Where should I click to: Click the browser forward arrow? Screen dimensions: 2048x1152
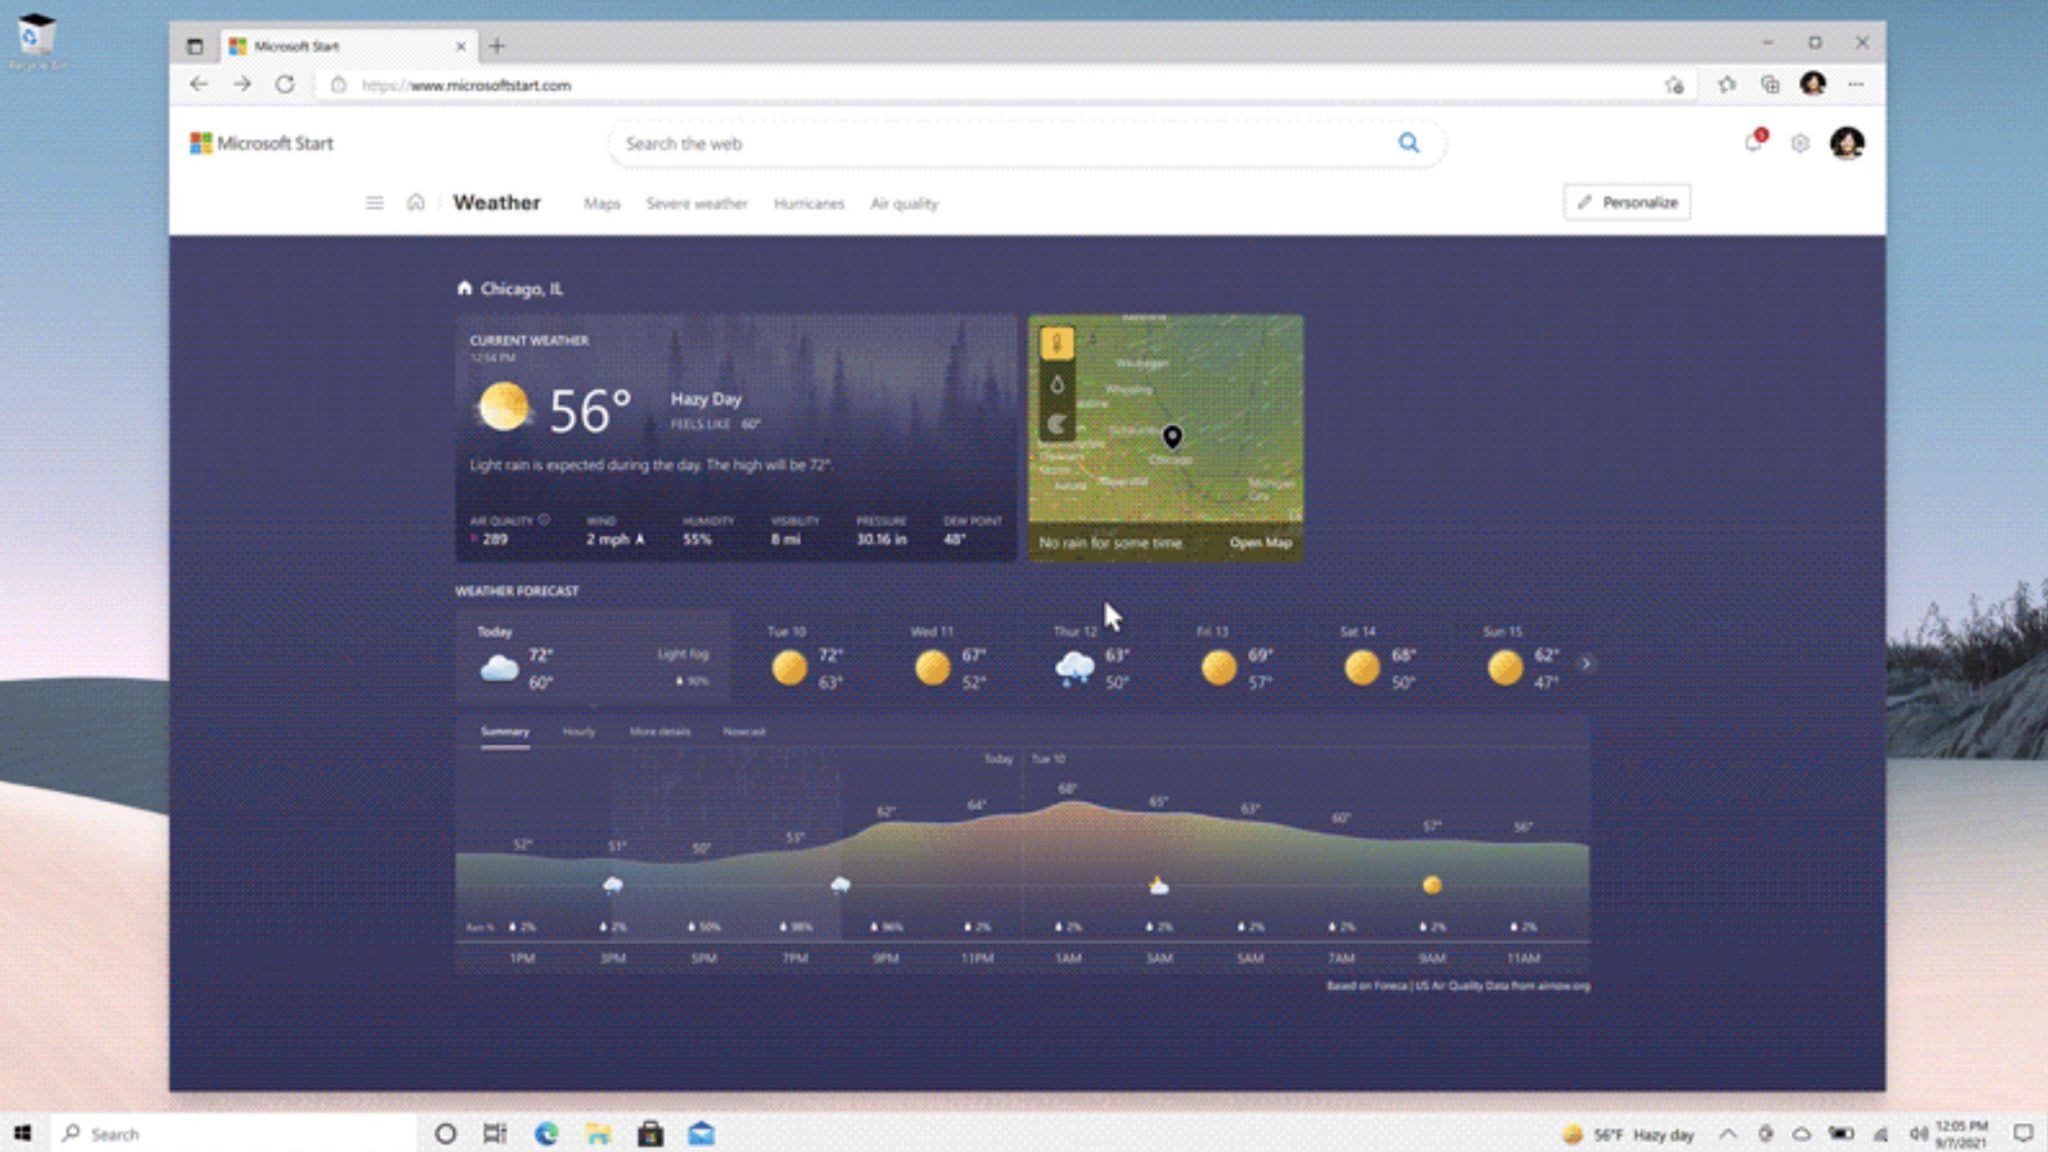pos(242,85)
